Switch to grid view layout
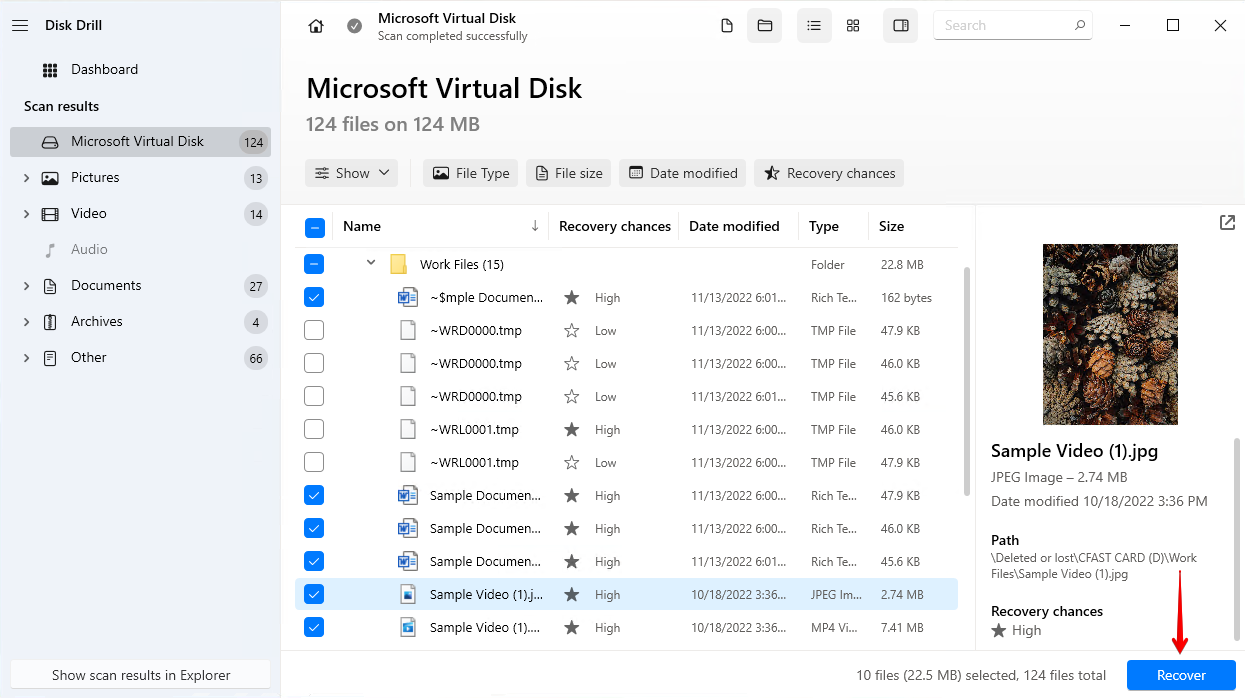The image size is (1245, 698). pos(852,25)
